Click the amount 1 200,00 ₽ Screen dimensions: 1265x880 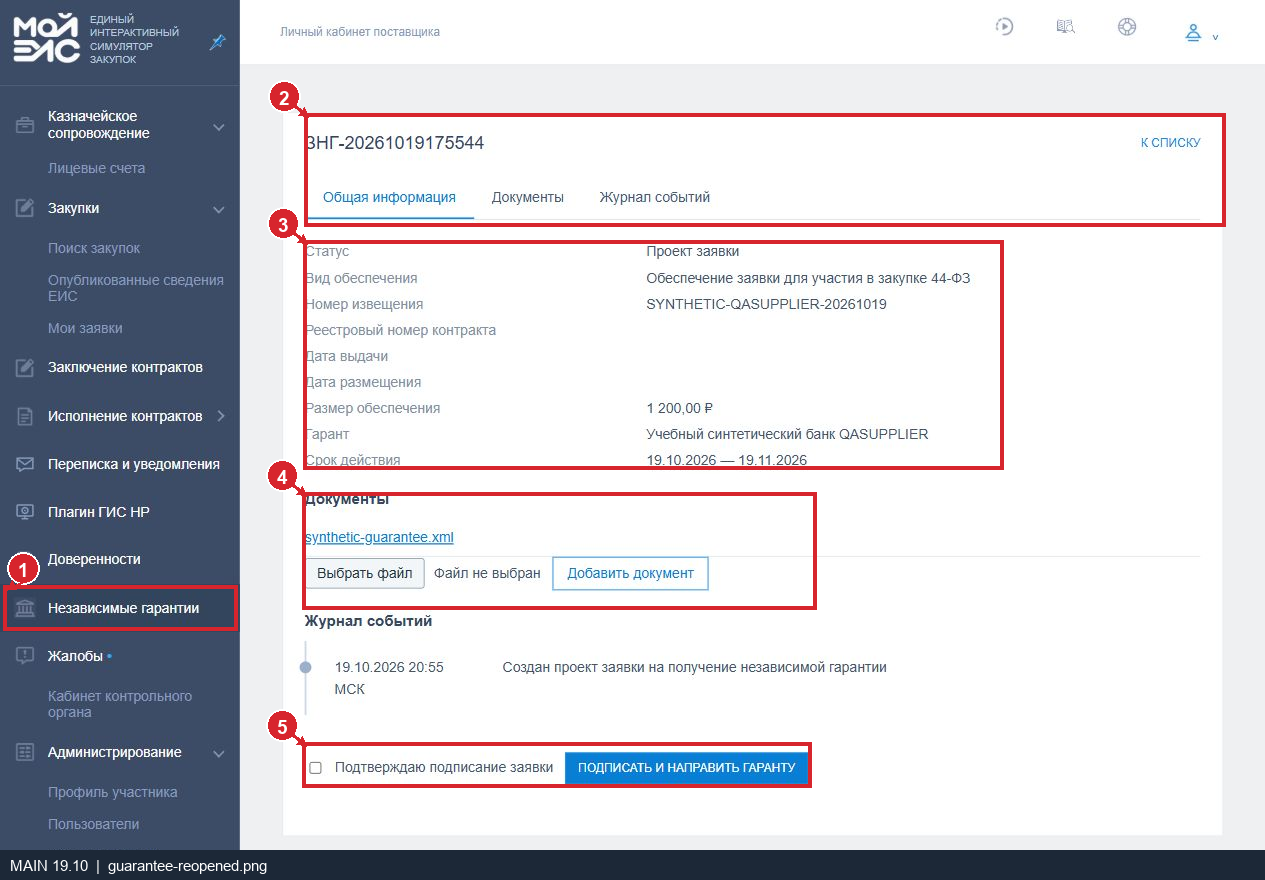[x=680, y=408]
